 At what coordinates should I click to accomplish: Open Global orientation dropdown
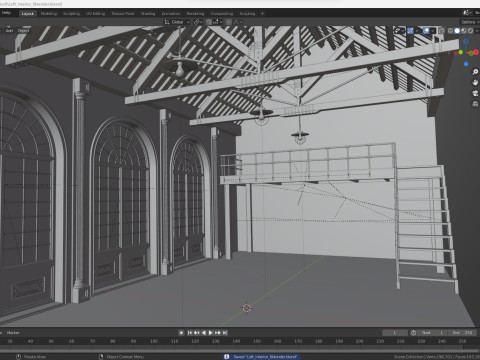(x=177, y=22)
